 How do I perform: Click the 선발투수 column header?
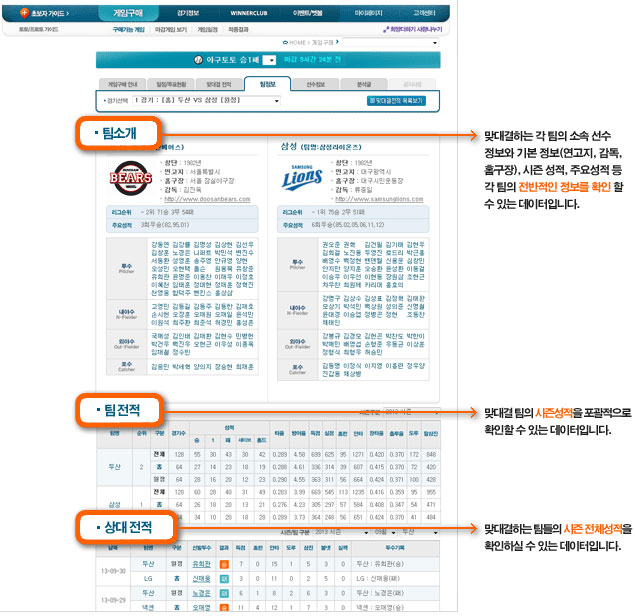coord(201,548)
